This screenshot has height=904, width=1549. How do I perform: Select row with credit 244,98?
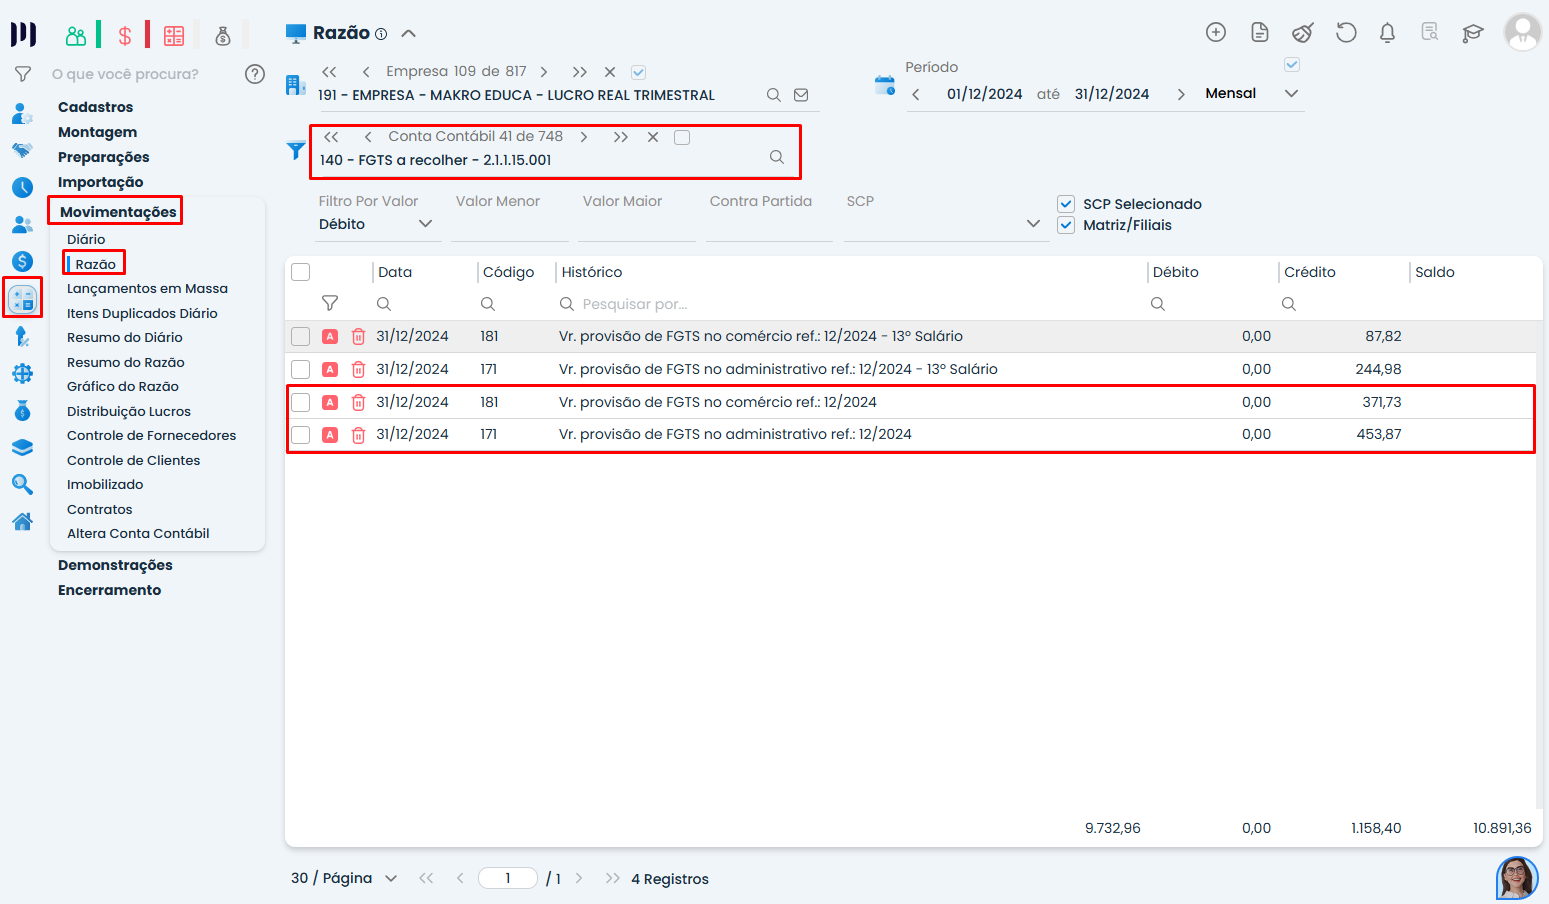301,370
